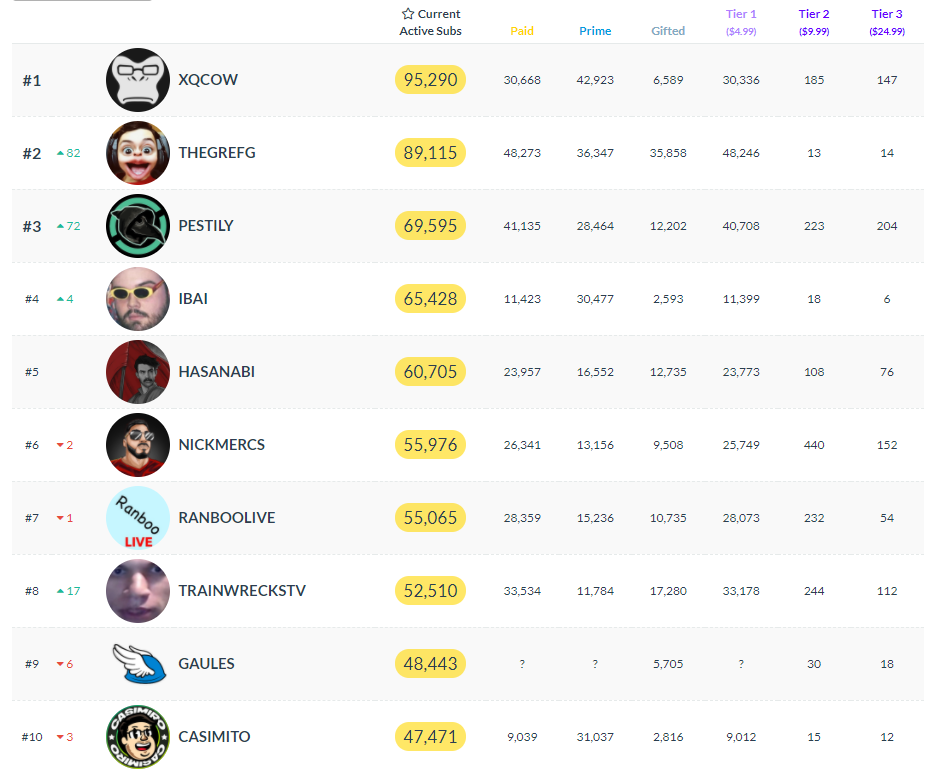Click TRAINWRECKSTV's profile thumbnail
The image size is (927, 771).
(138, 591)
